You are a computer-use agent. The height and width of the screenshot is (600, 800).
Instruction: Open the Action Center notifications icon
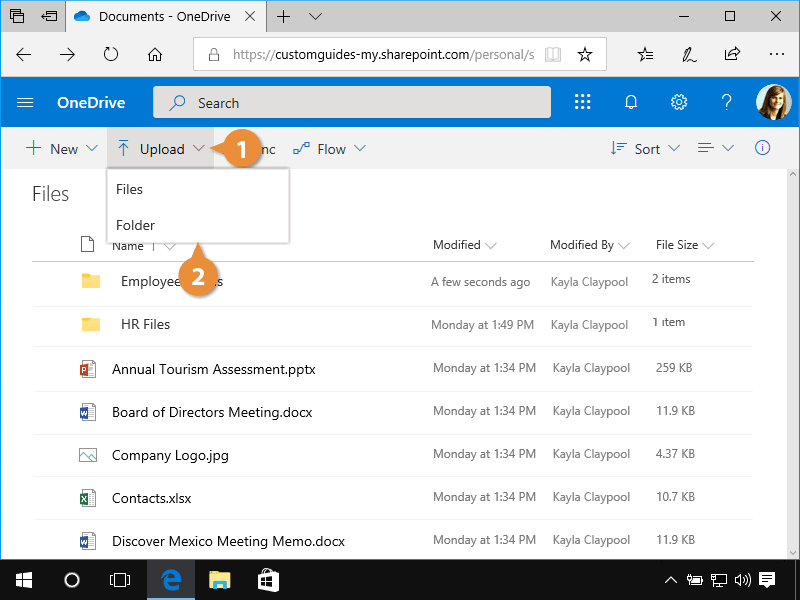[767, 580]
